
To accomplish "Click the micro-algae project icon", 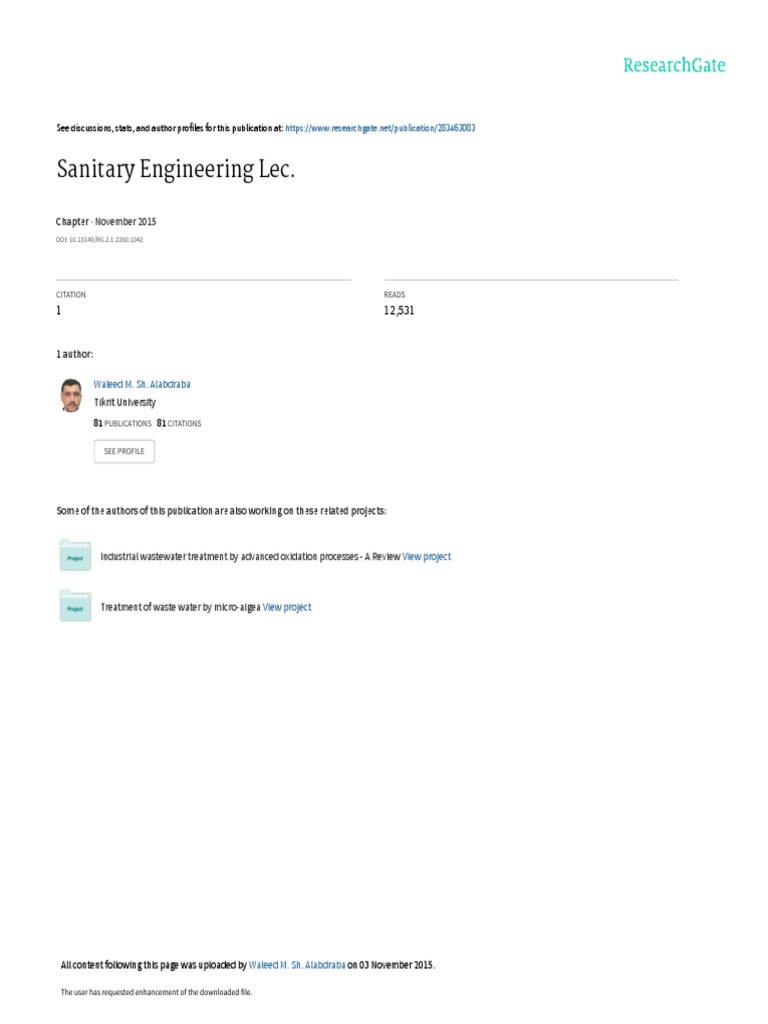I will tap(75, 607).
